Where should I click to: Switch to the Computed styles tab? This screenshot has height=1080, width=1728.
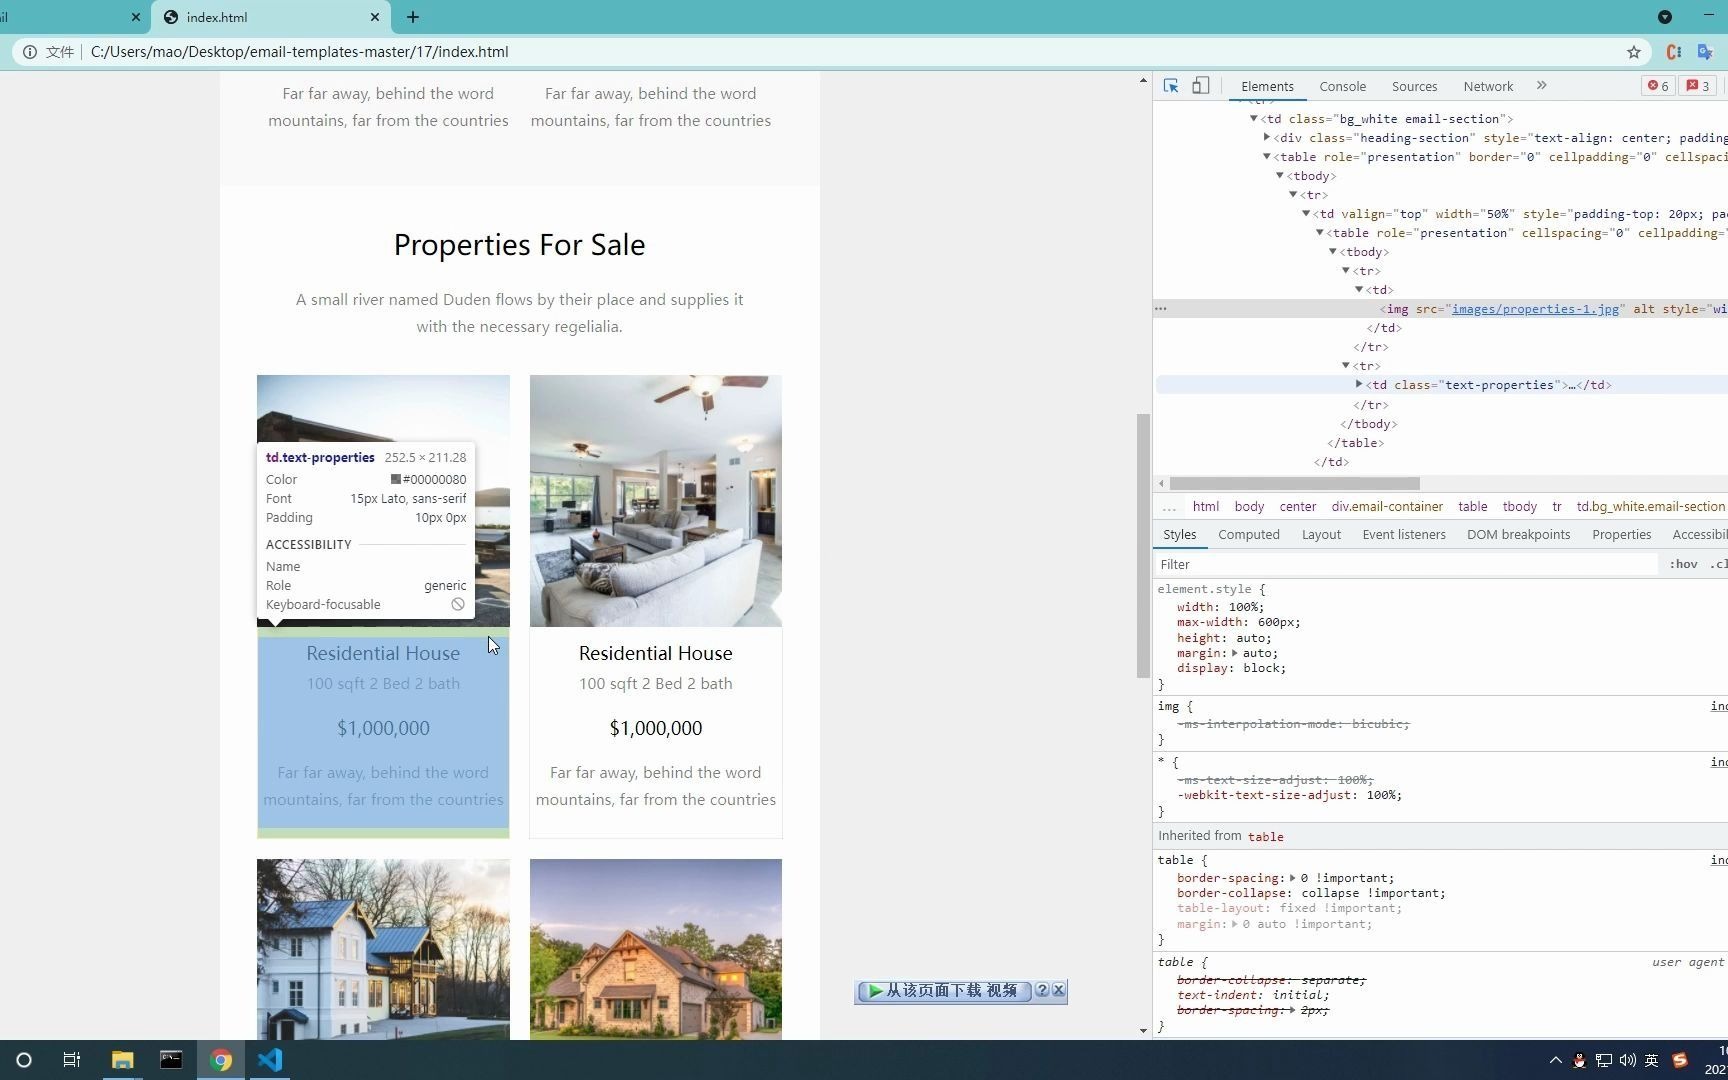(x=1249, y=534)
